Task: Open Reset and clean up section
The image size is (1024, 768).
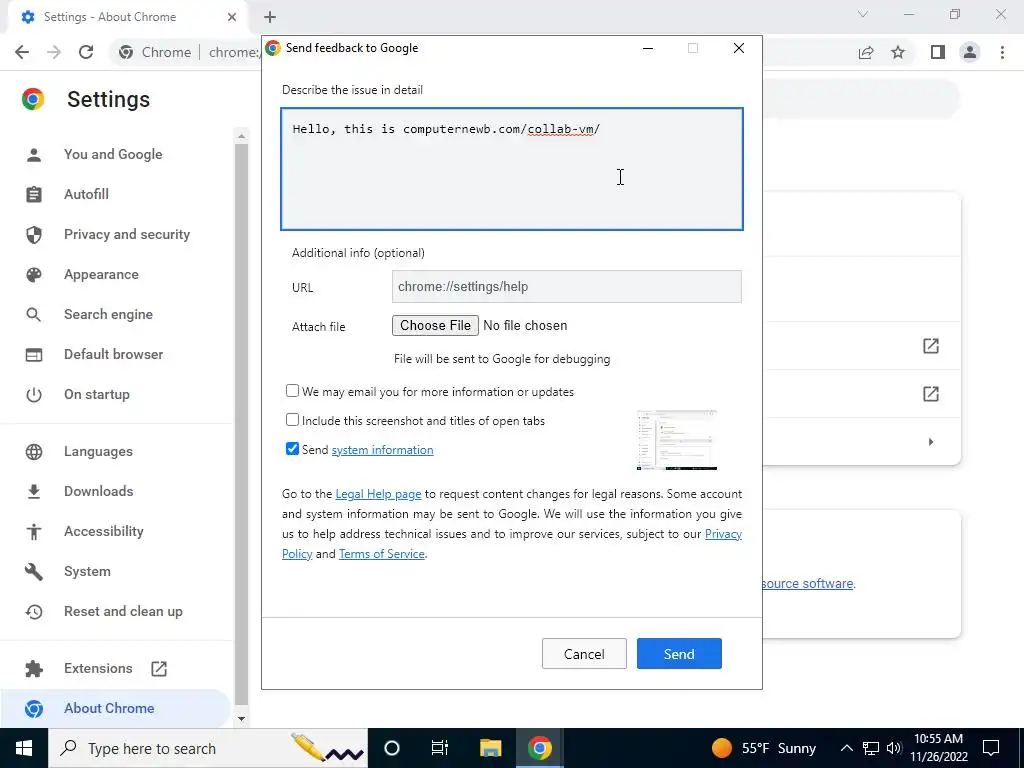Action: point(123,611)
